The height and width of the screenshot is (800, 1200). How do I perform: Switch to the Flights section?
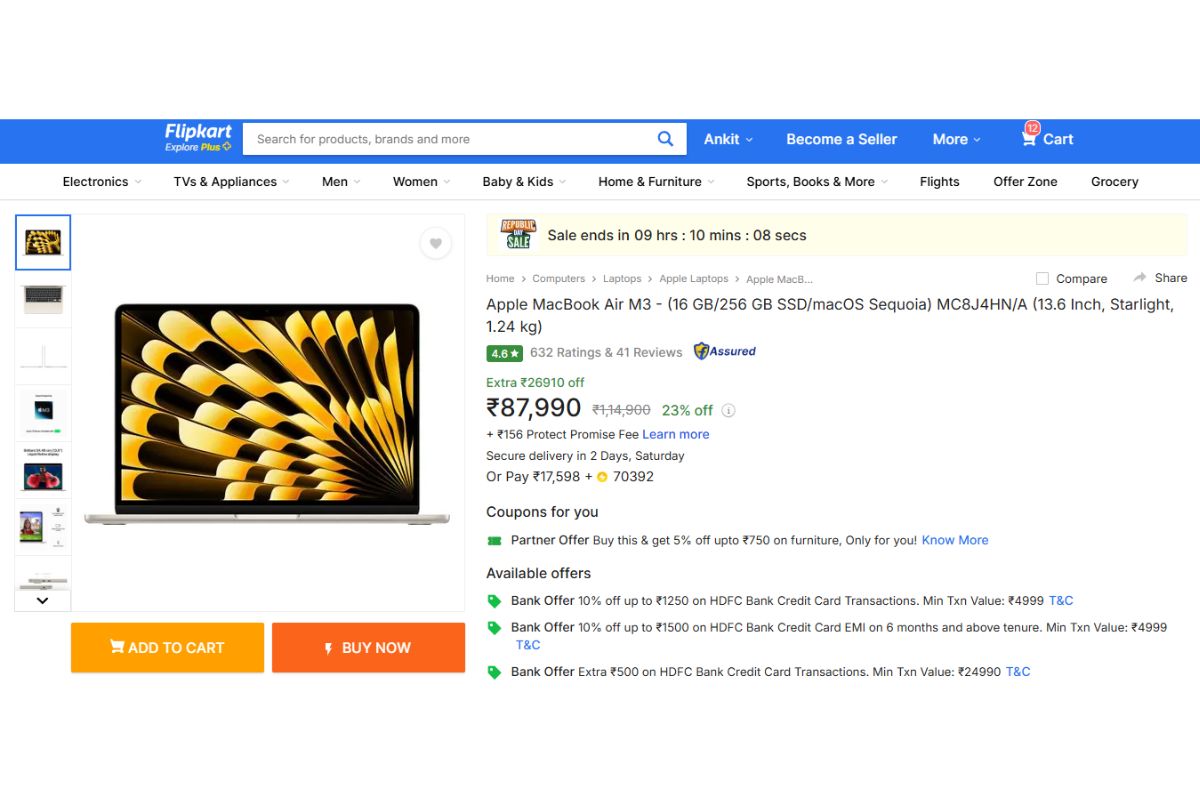click(x=939, y=181)
